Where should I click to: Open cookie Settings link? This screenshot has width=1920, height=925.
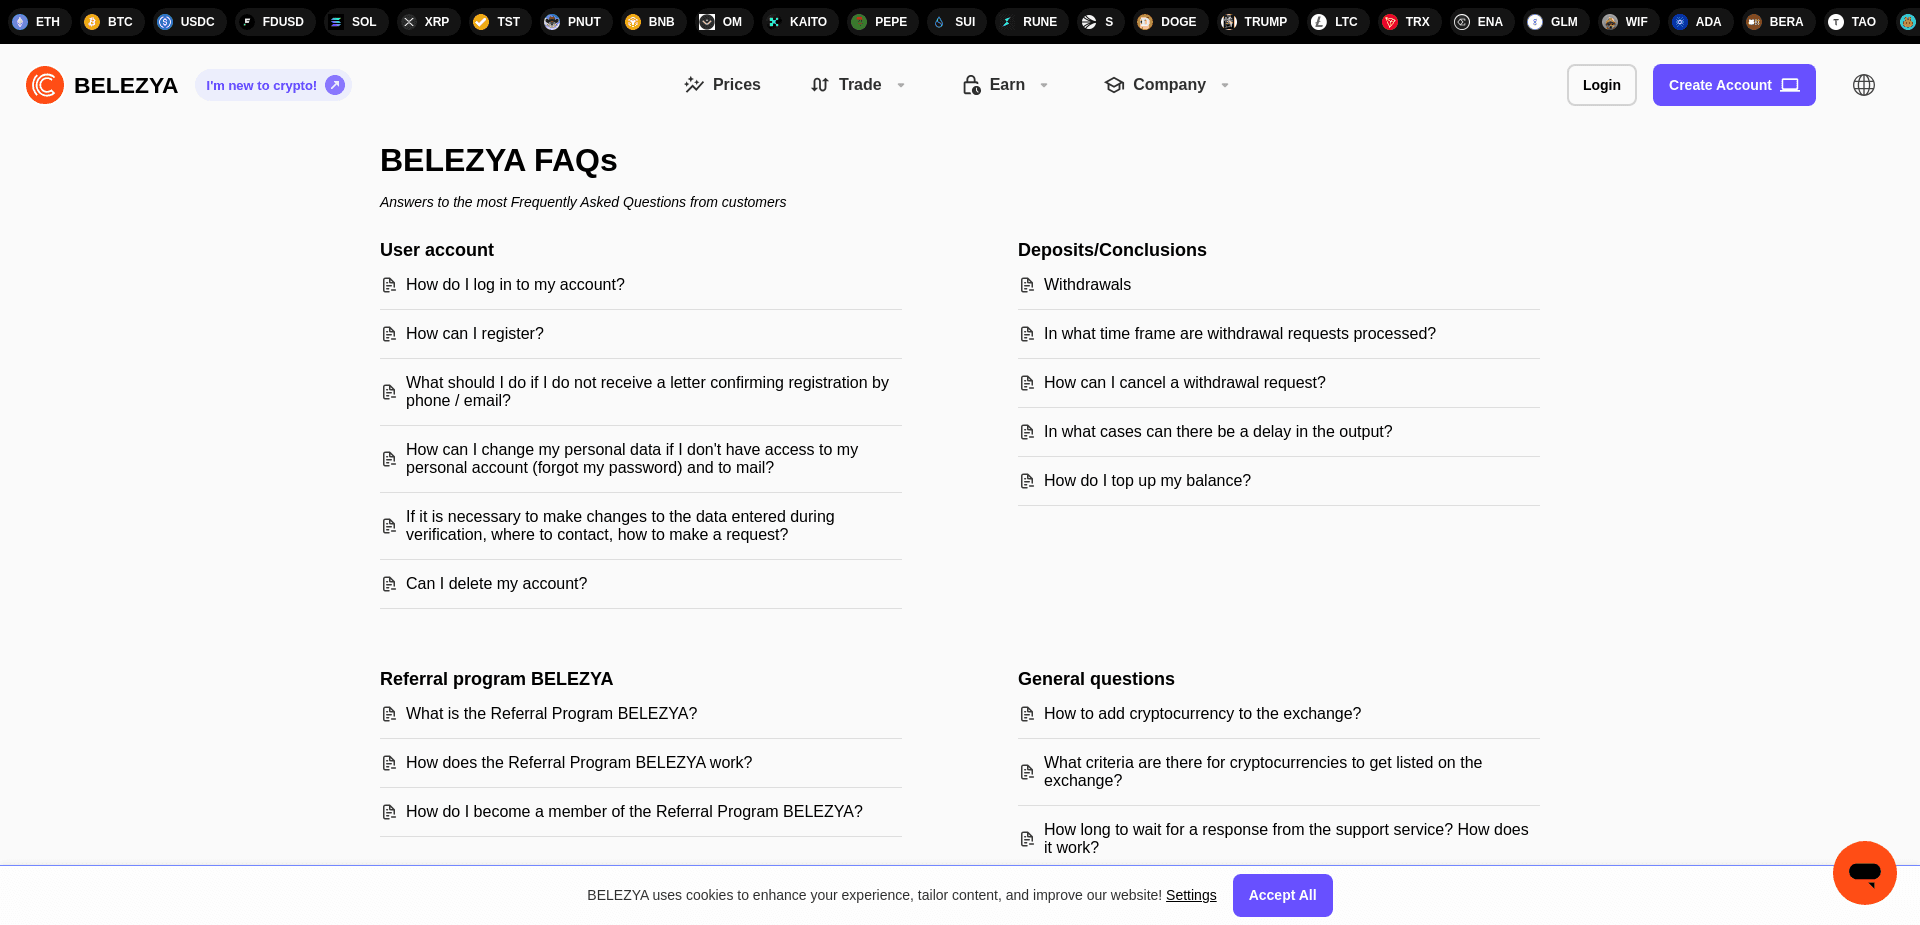[1191, 895]
